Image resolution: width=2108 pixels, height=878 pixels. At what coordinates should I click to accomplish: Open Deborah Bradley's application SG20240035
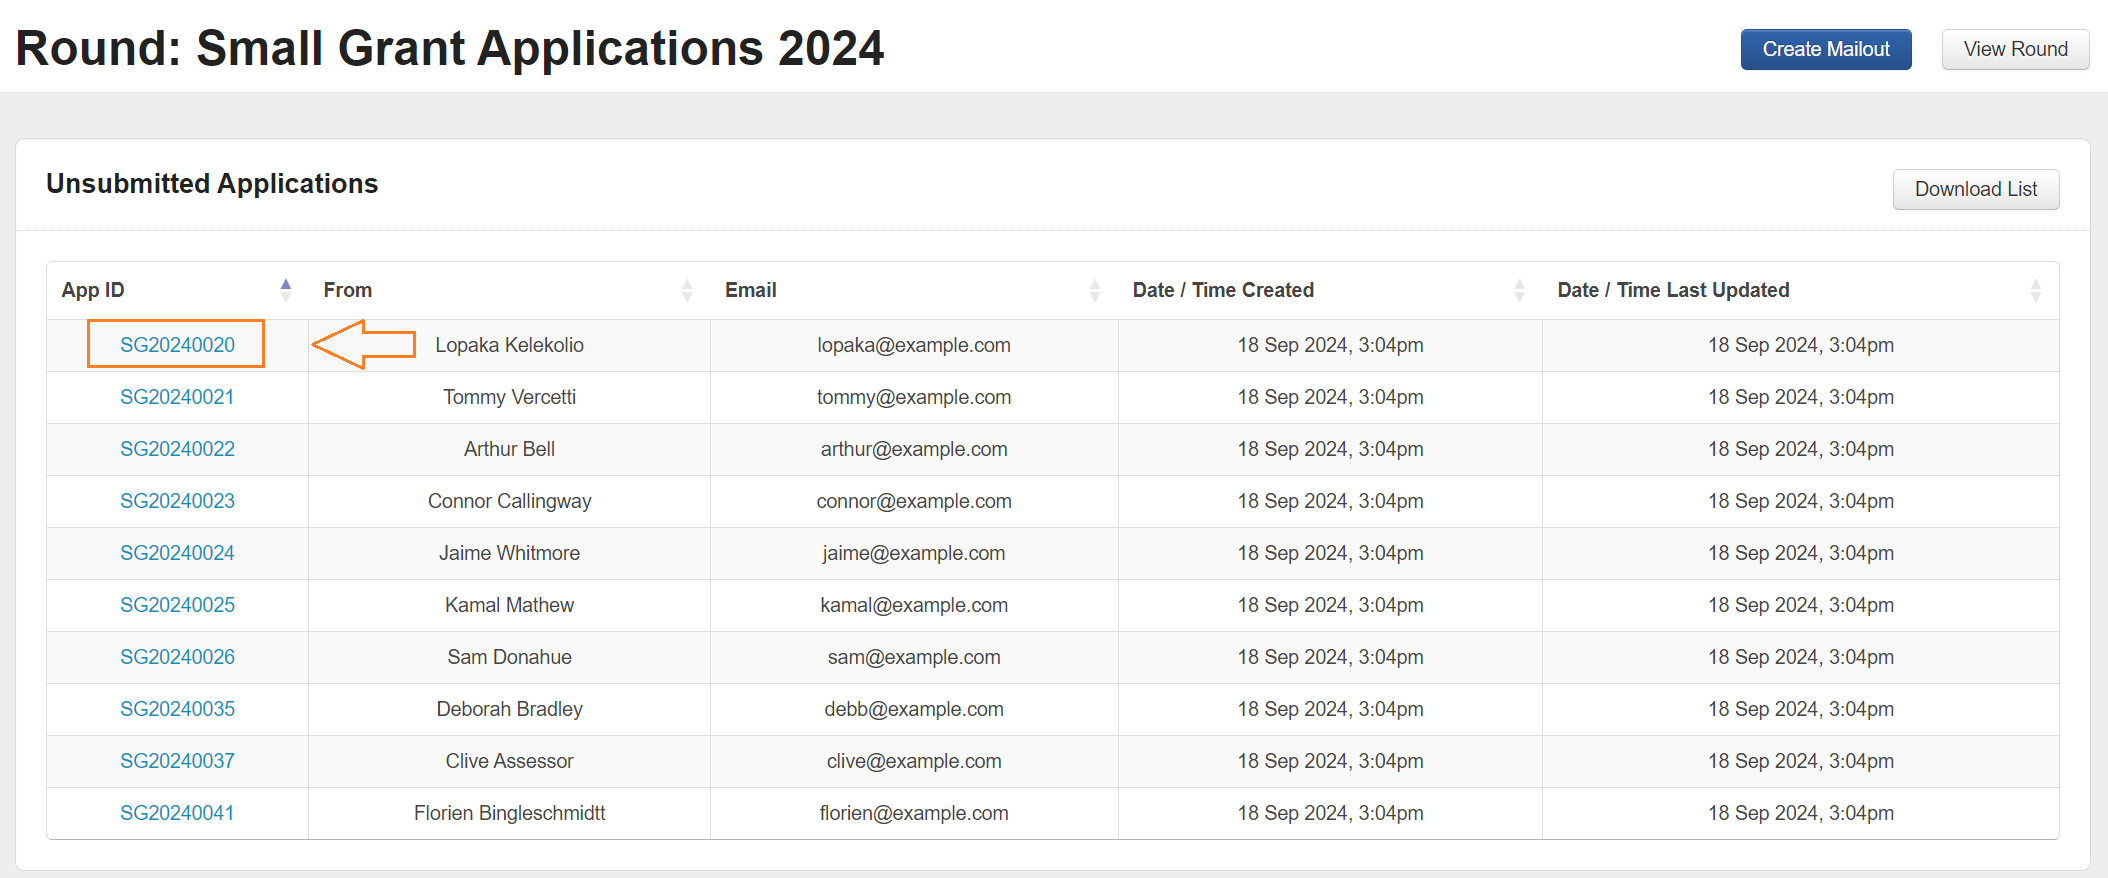pos(177,709)
